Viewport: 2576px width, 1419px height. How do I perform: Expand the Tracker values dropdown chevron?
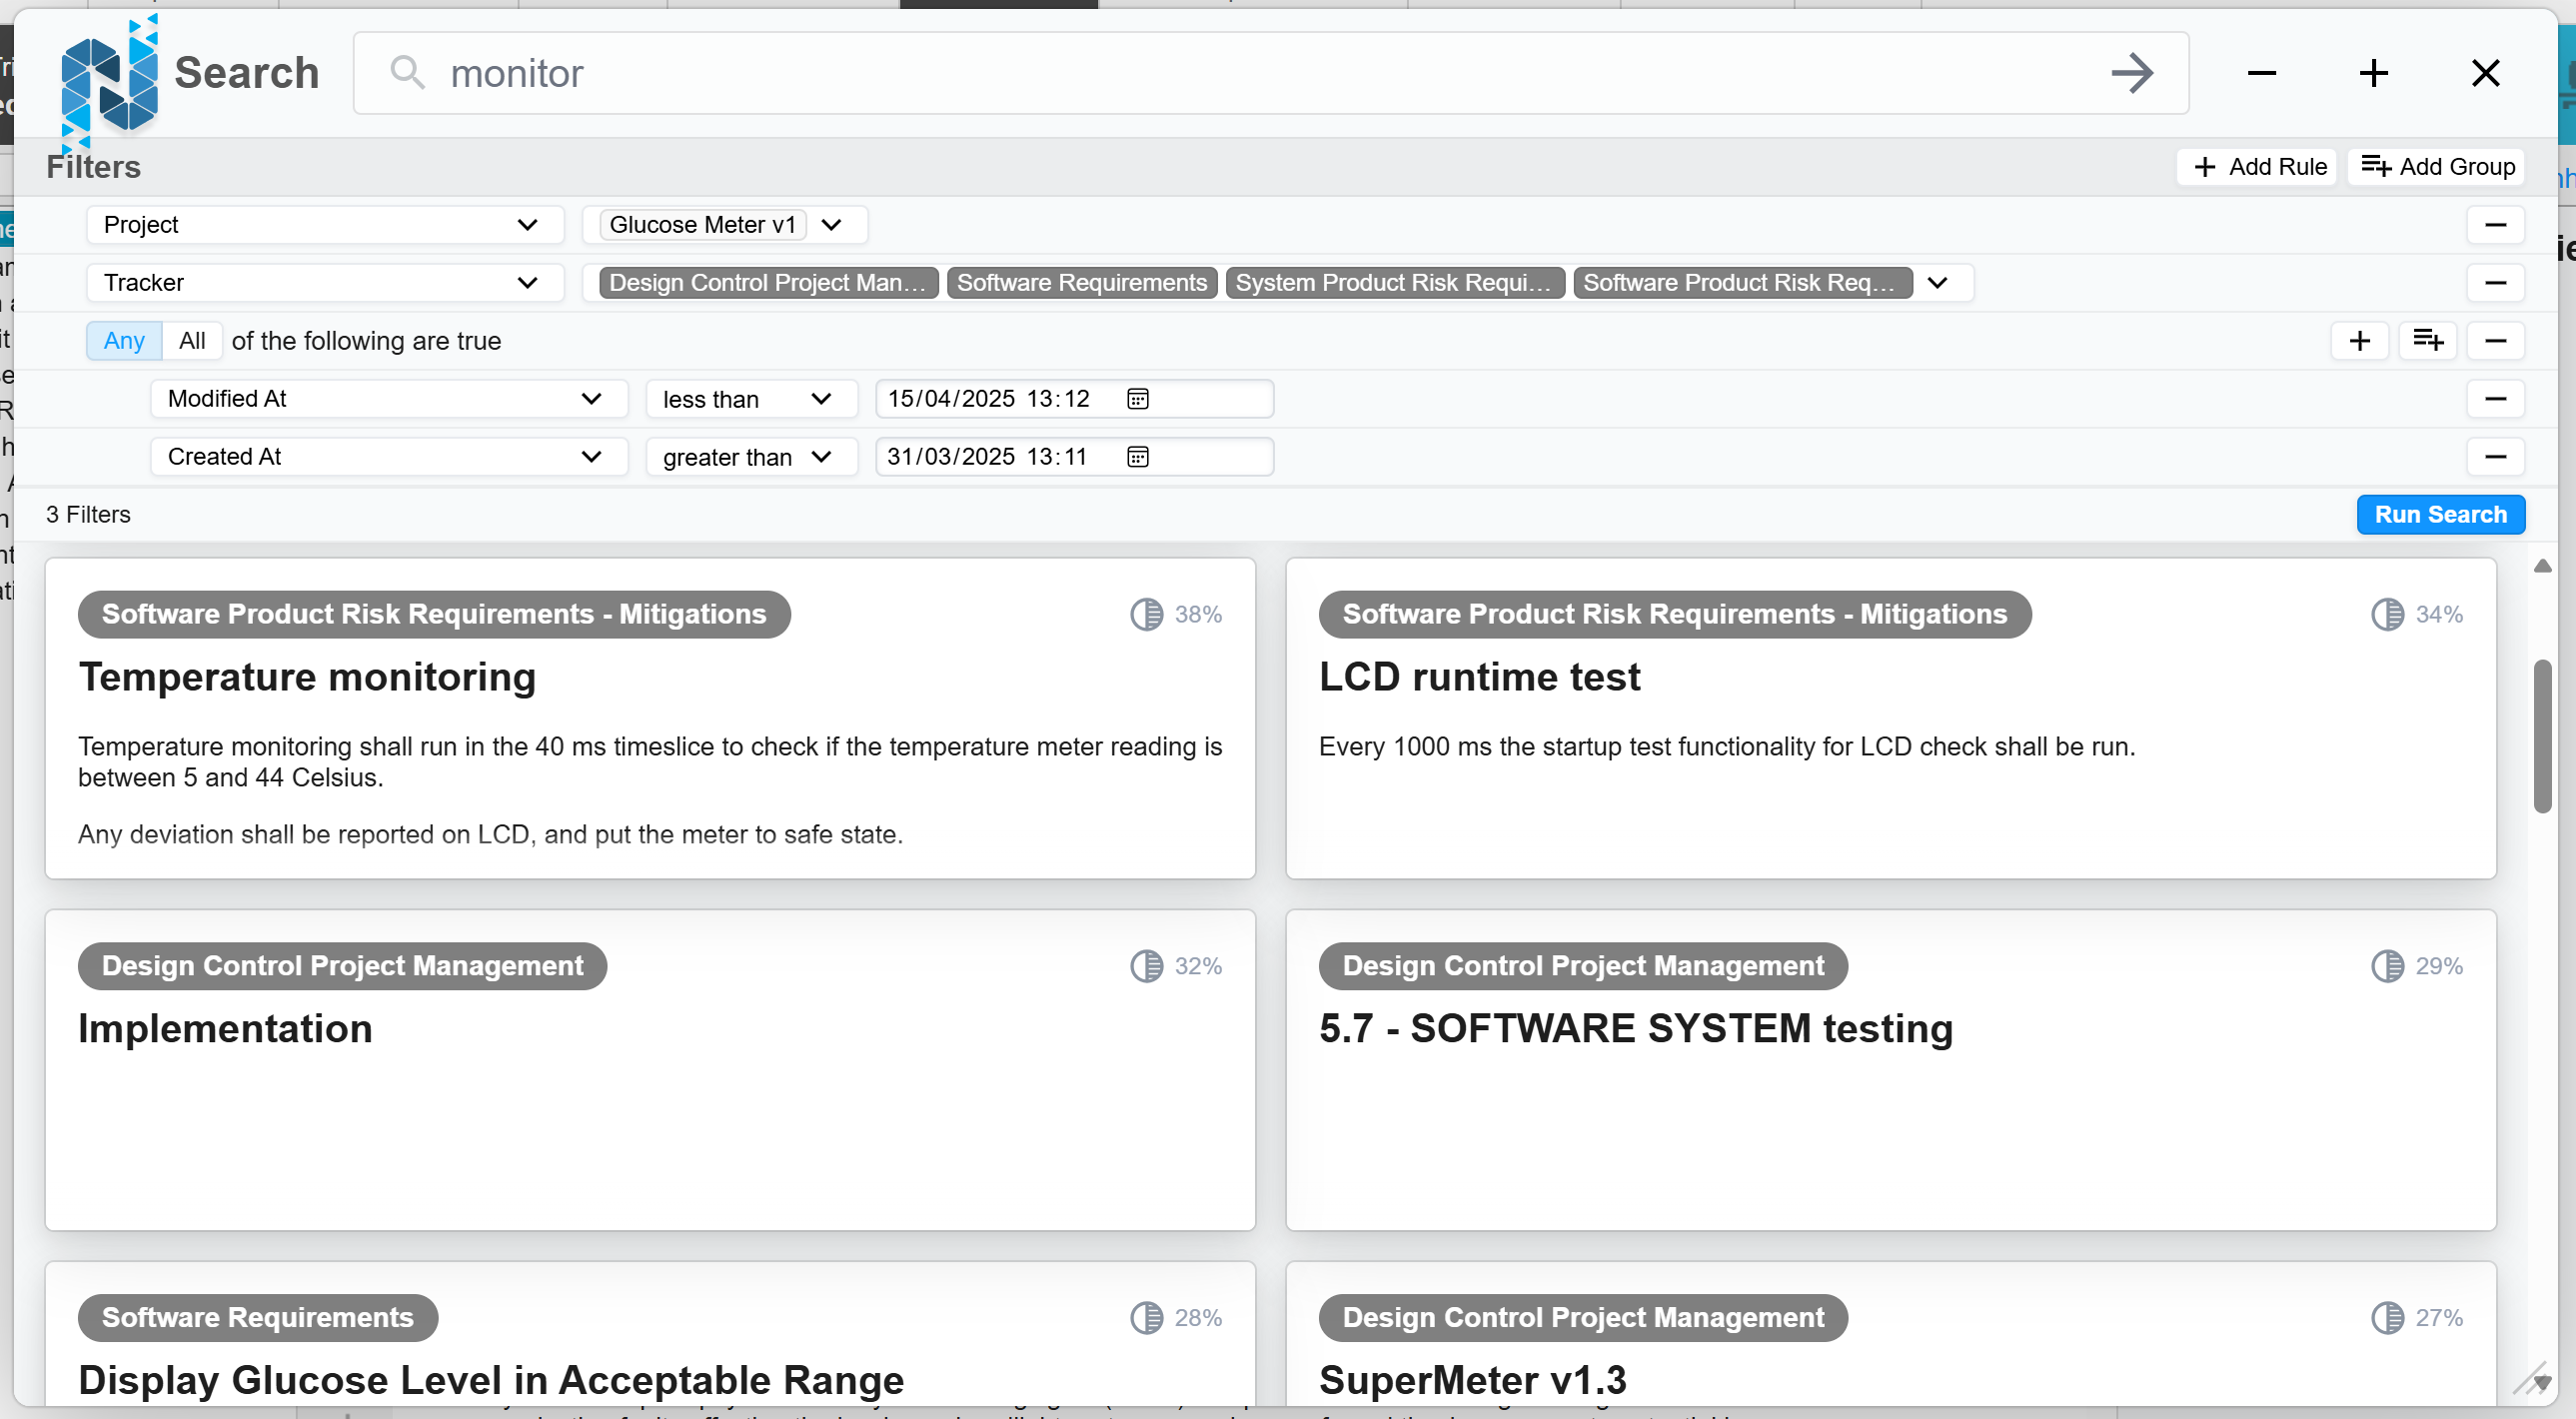[1937, 283]
